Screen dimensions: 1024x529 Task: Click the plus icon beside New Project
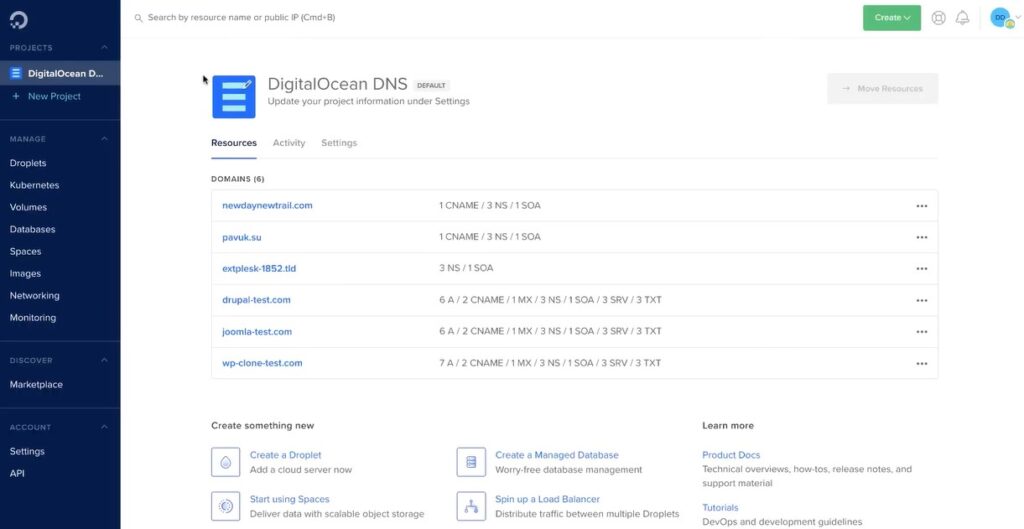(x=16, y=96)
